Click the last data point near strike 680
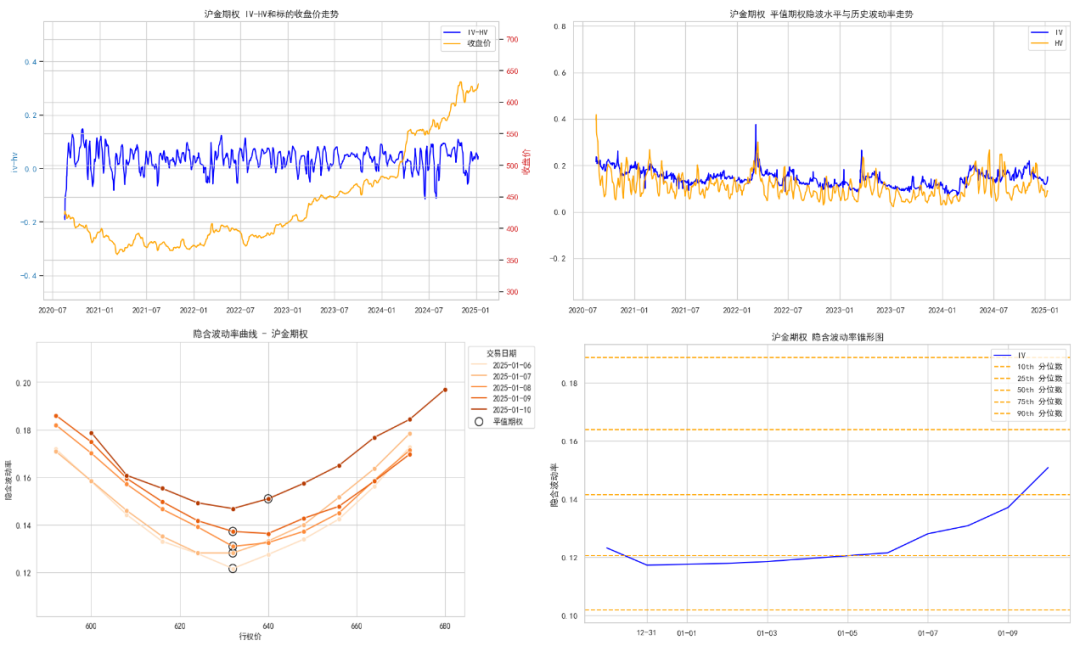The height and width of the screenshot is (646, 1080). [445, 390]
